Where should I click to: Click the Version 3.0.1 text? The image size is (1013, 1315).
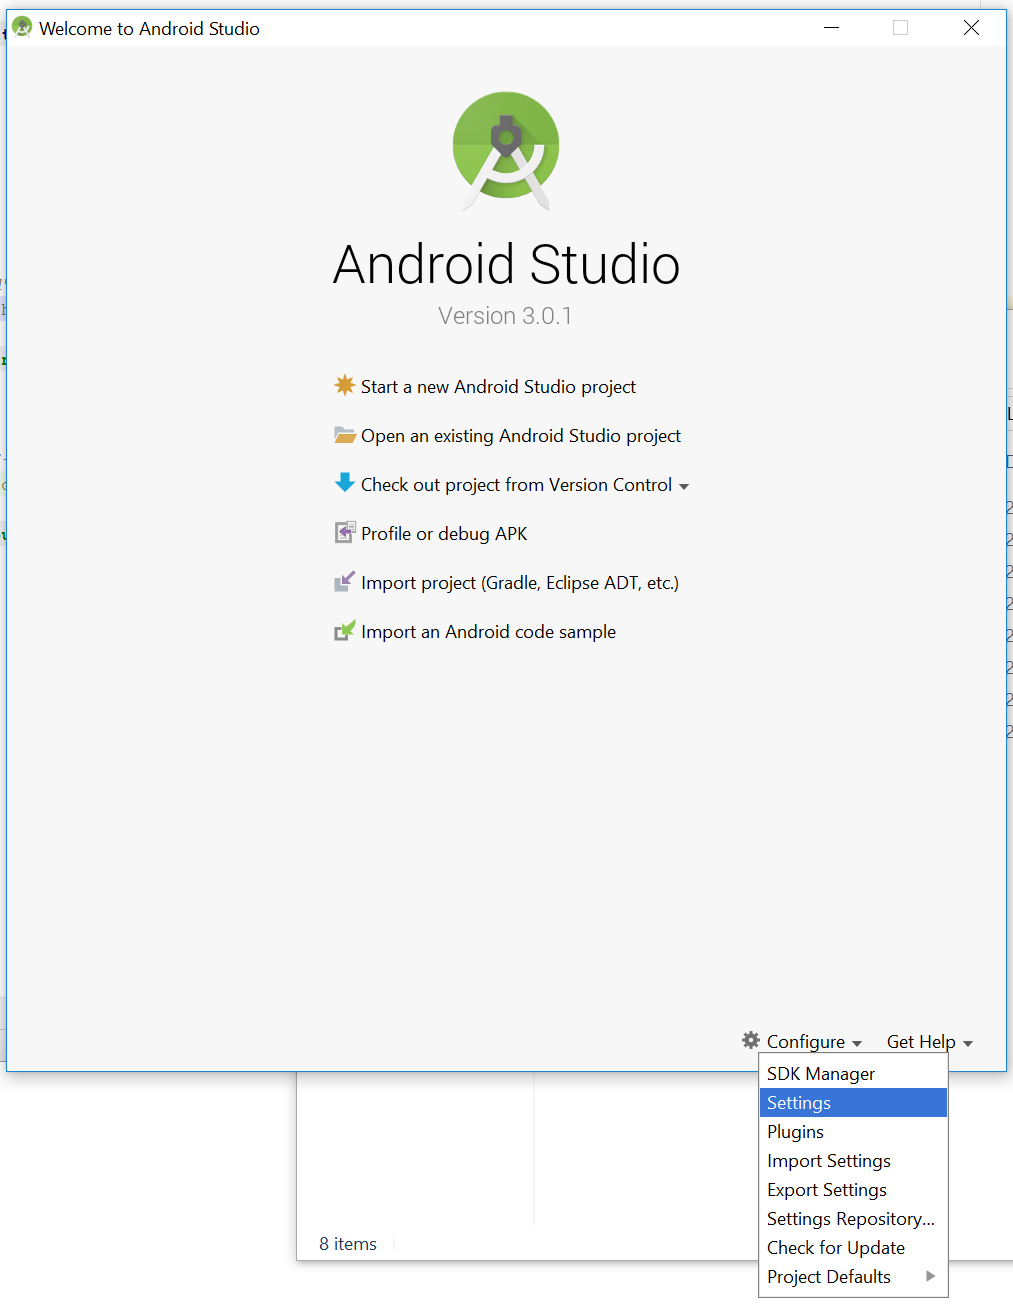505,316
